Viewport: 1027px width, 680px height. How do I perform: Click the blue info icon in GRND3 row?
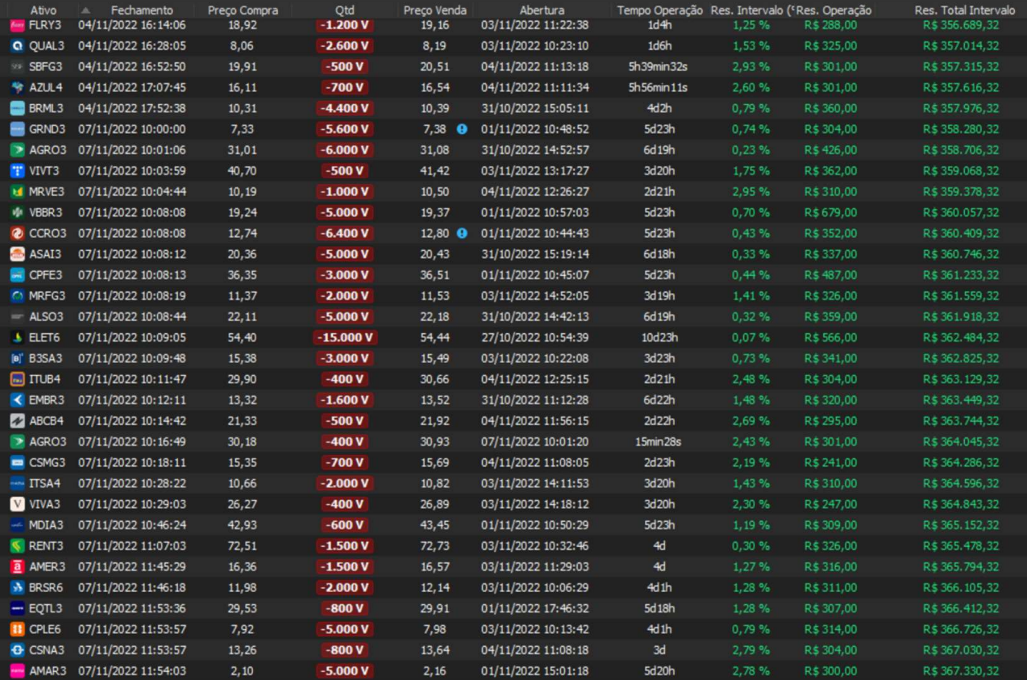[462, 129]
